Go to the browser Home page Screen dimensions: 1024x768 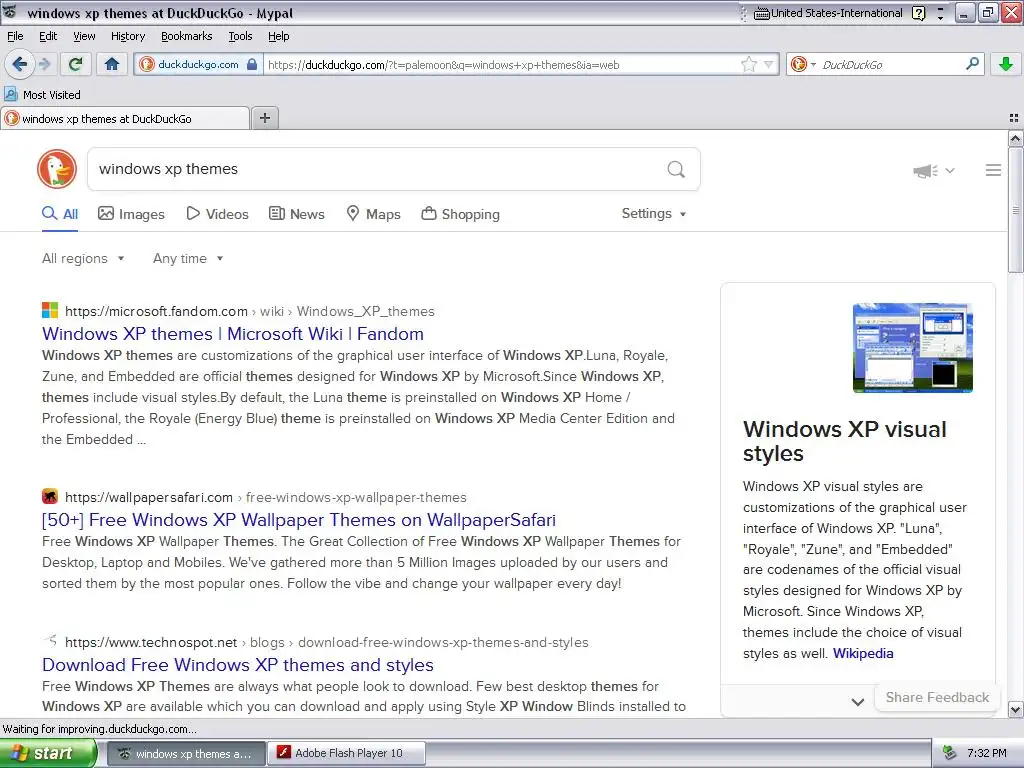point(112,64)
